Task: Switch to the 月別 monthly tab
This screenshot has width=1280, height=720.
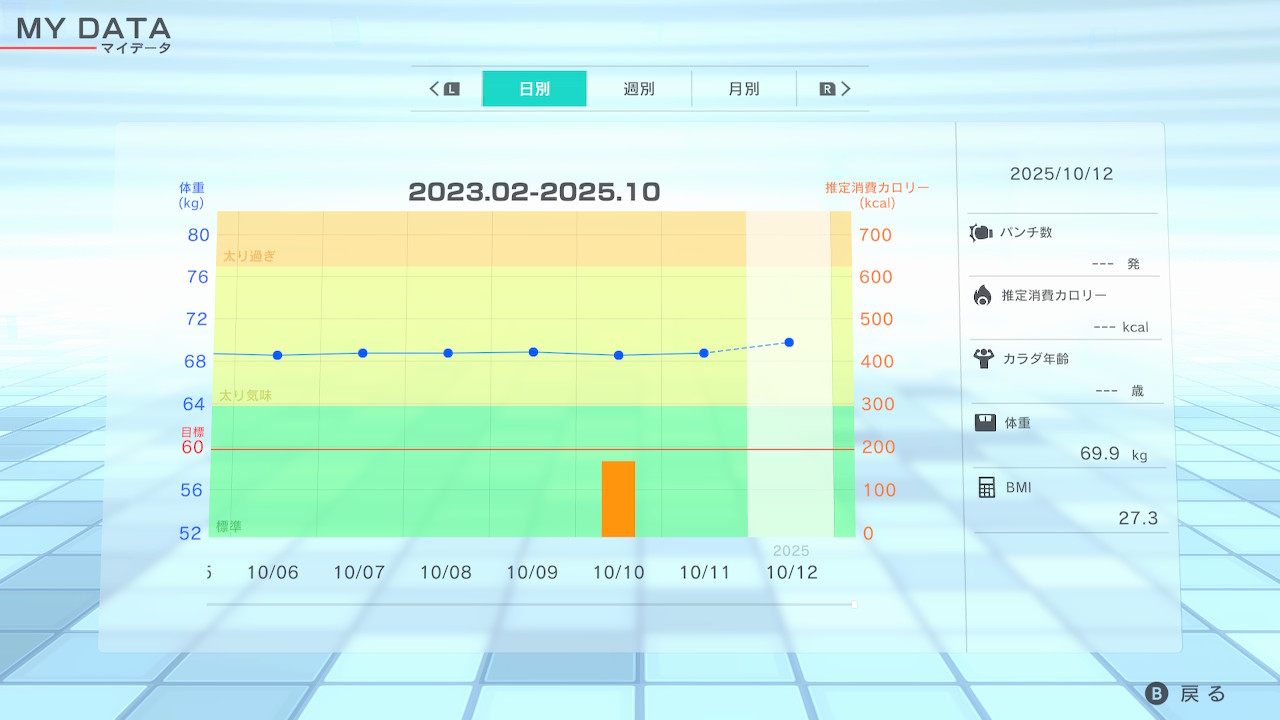Action: (743, 89)
